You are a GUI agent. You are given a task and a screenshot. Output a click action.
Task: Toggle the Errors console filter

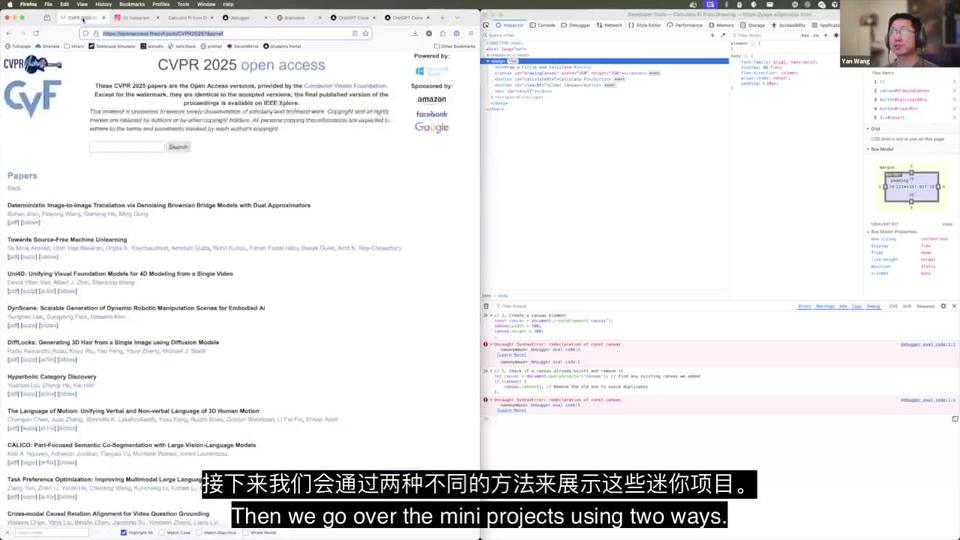(x=804, y=306)
